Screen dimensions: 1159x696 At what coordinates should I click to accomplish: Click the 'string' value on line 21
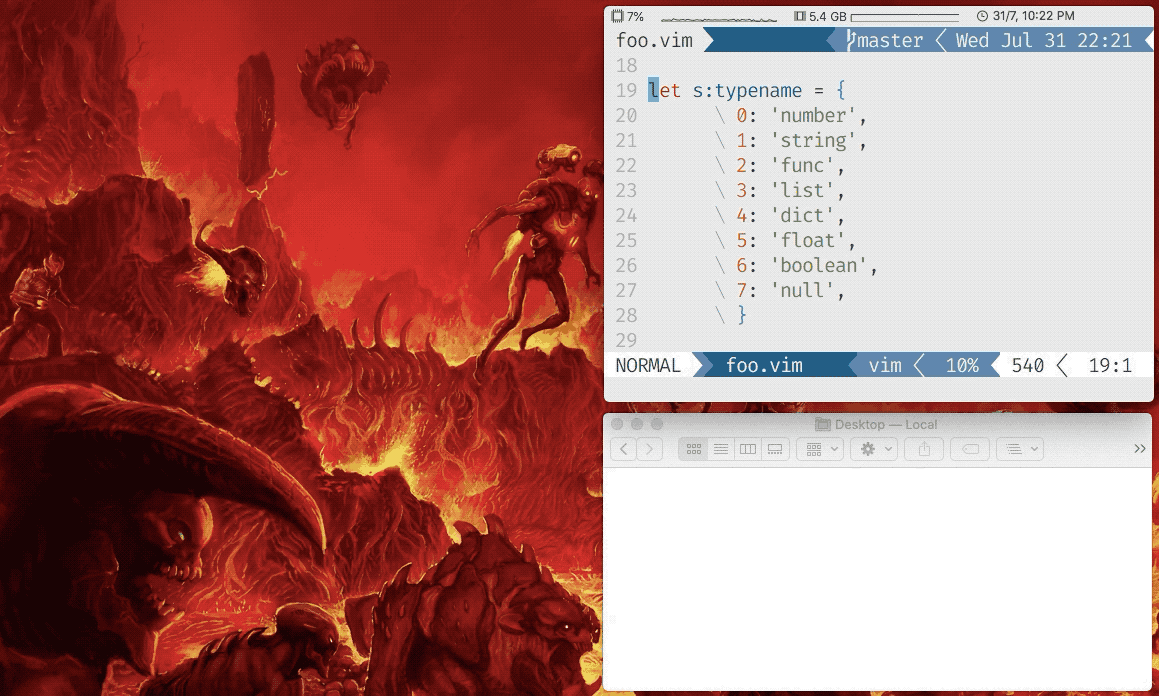click(x=813, y=140)
